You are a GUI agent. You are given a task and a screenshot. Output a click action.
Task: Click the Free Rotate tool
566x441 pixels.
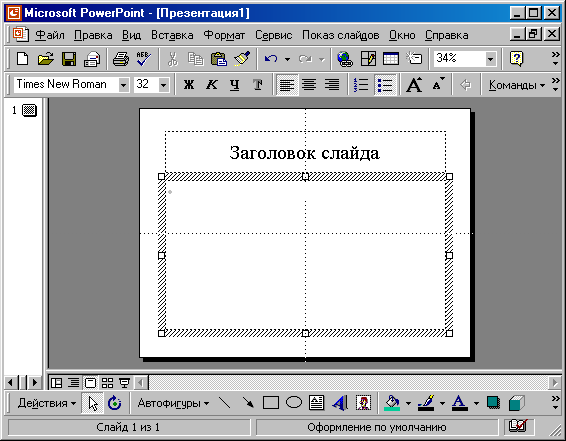115,403
